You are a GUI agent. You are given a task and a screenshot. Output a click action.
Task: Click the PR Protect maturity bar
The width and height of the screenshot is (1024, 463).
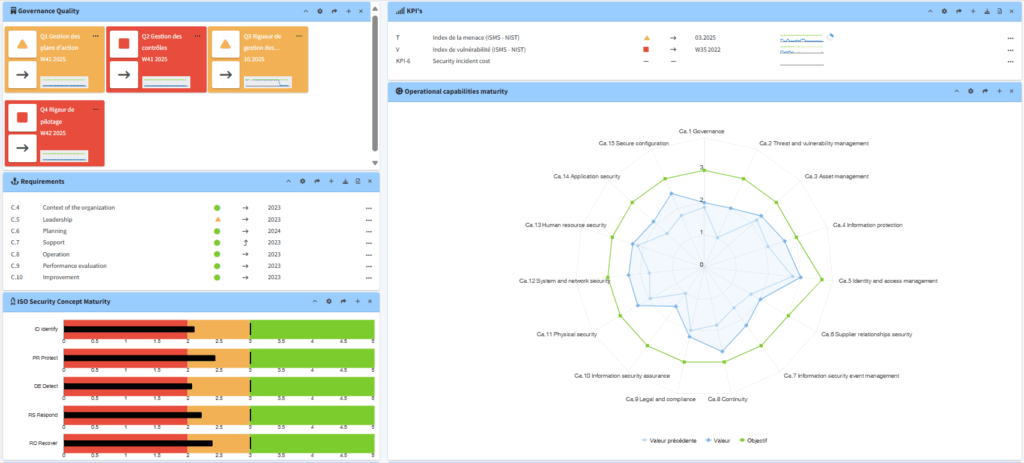pos(140,357)
